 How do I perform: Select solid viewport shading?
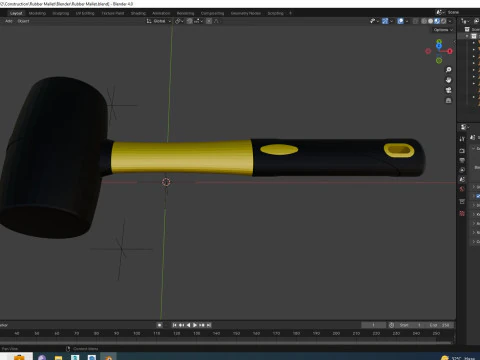pyautogui.click(x=430, y=21)
